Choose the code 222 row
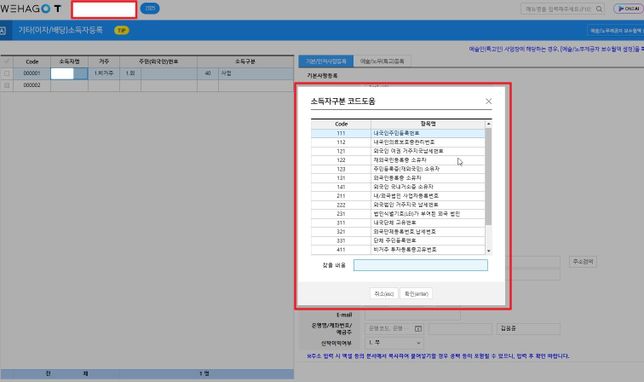644x382 pixels. (398, 205)
